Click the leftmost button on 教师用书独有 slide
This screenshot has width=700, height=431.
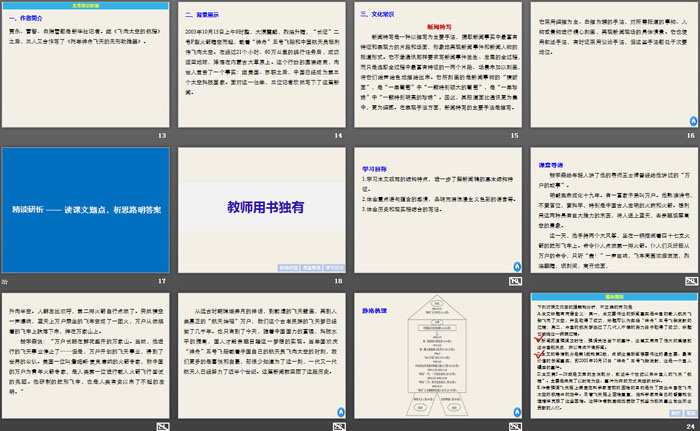287,268
